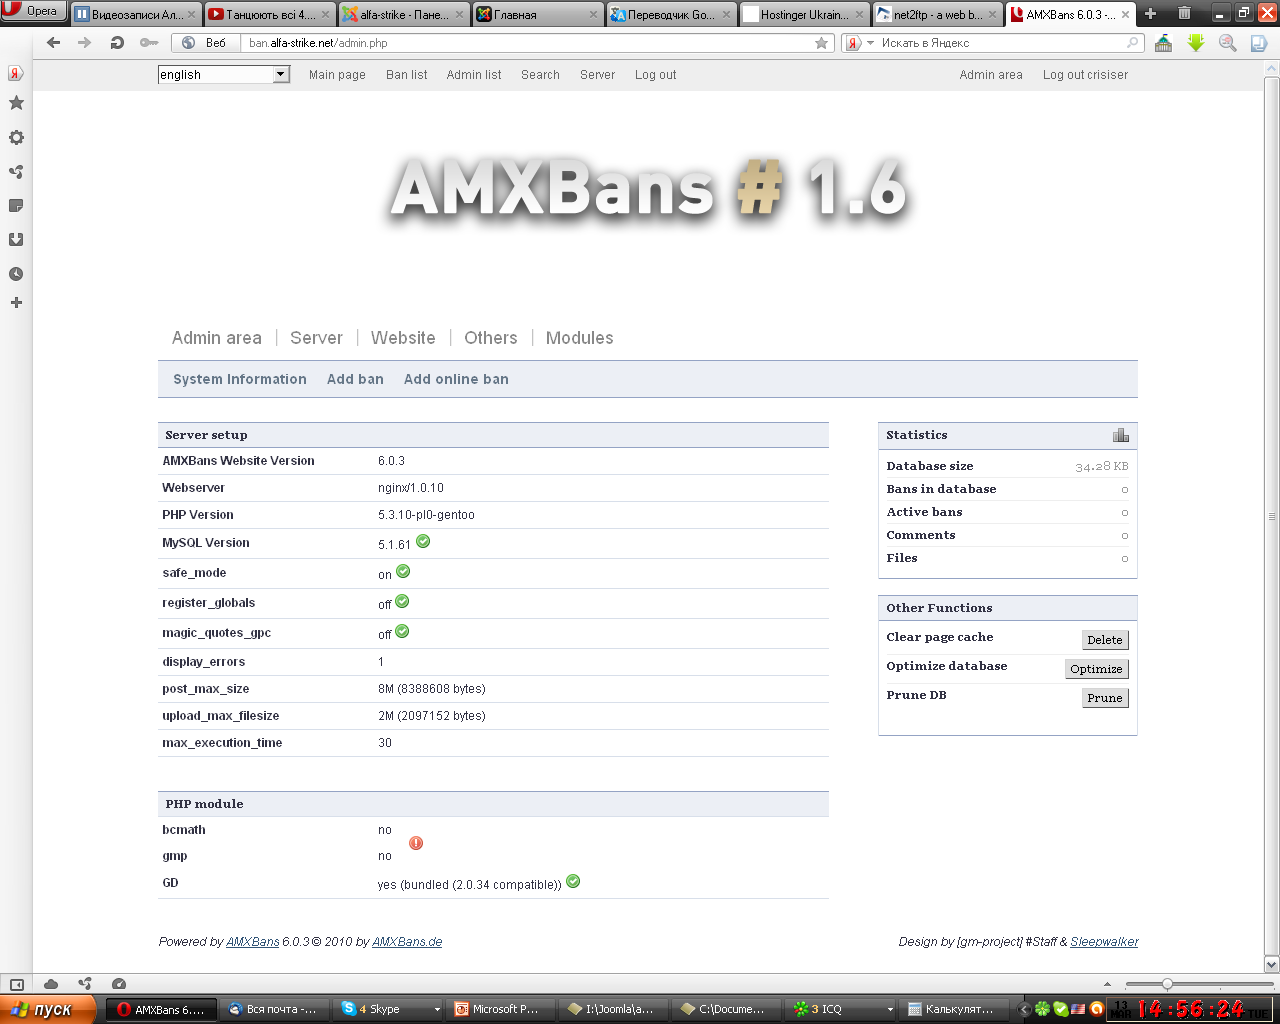Toggle panel button in Opera status bar
The image size is (1280, 1024).
(x=17, y=984)
